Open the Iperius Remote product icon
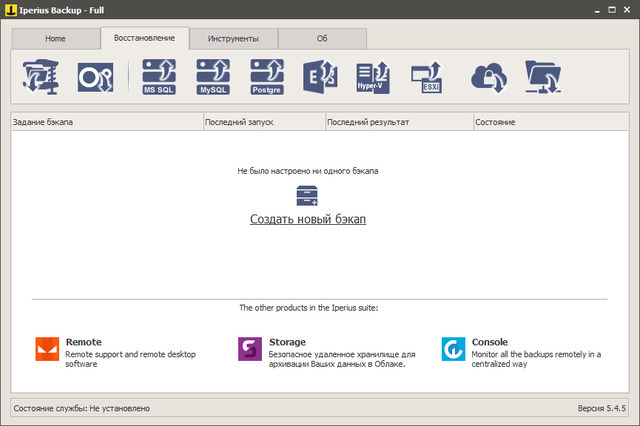The image size is (640, 426). (47, 349)
